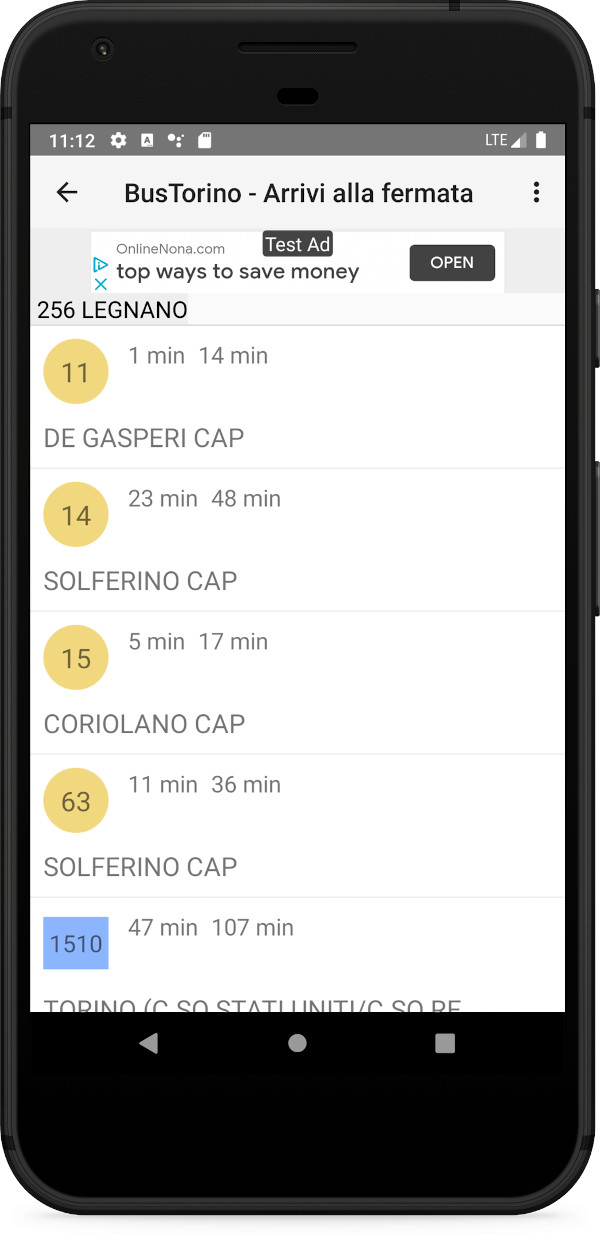Screen dimensions: 600x1238
Task: Tap the yellow line 15 circle badge
Action: [76, 658]
